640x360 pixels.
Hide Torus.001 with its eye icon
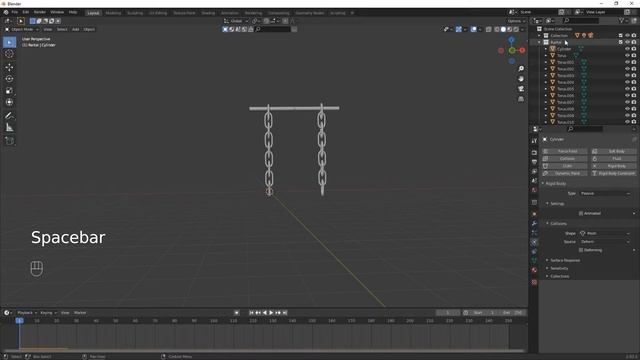point(627,62)
